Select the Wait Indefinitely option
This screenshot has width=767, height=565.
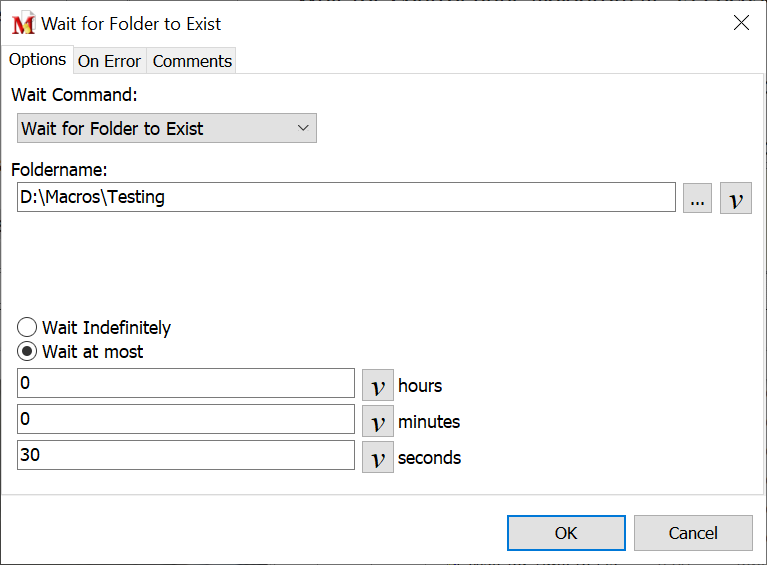click(x=28, y=328)
